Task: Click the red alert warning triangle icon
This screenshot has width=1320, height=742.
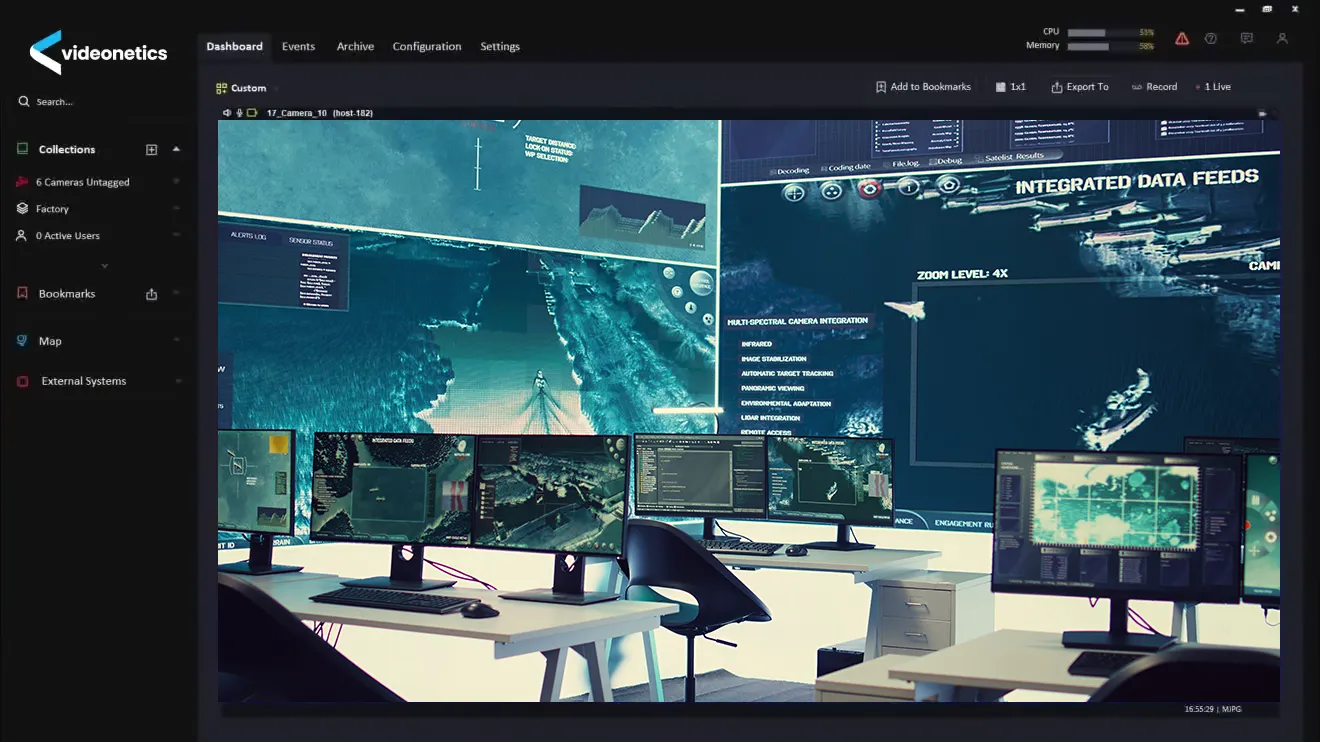Action: [1182, 39]
